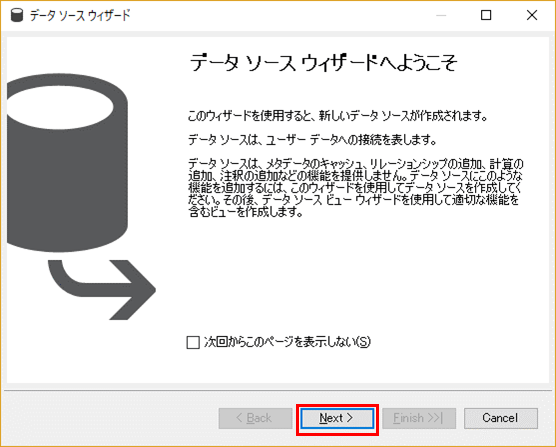Click the sentence about ユーザー データへの接続

[312, 140]
